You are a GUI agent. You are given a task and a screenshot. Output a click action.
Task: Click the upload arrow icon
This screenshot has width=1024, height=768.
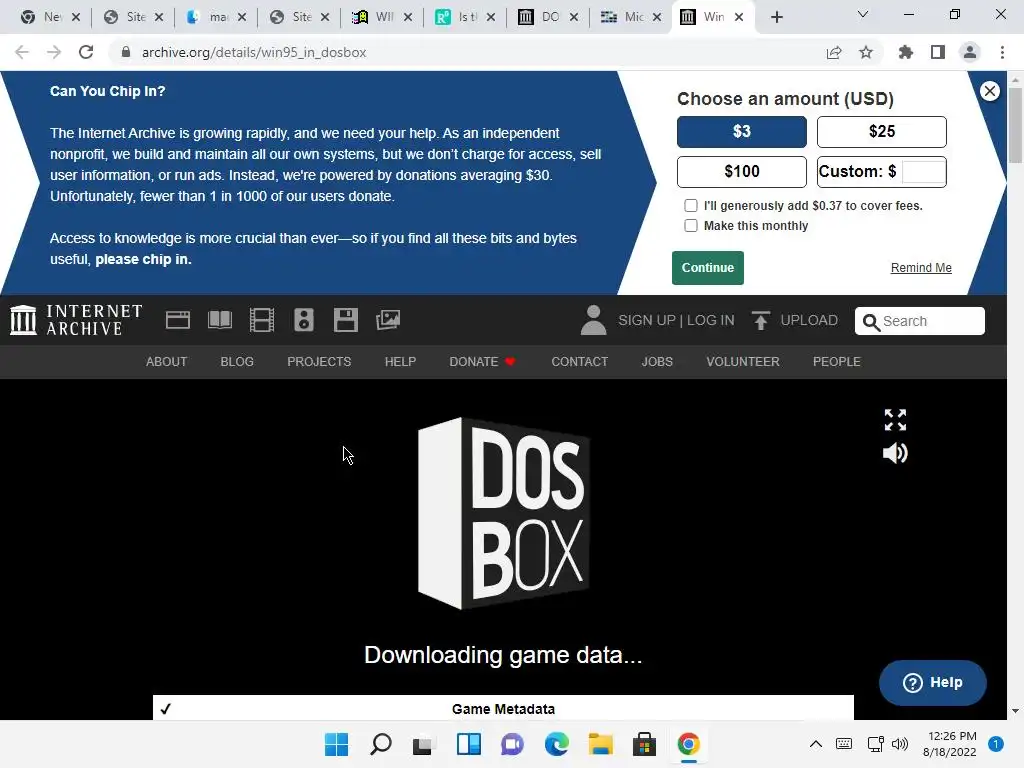tap(760, 320)
